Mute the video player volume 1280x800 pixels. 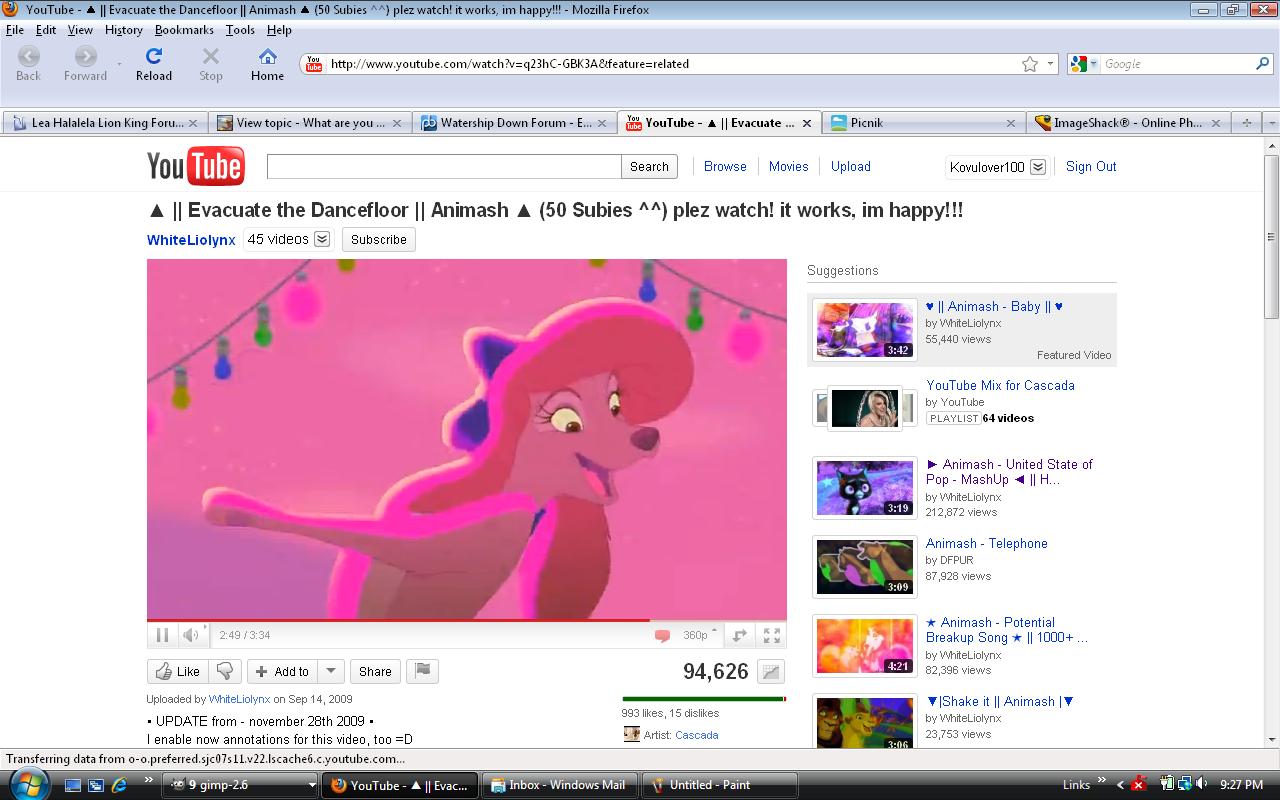pos(190,635)
